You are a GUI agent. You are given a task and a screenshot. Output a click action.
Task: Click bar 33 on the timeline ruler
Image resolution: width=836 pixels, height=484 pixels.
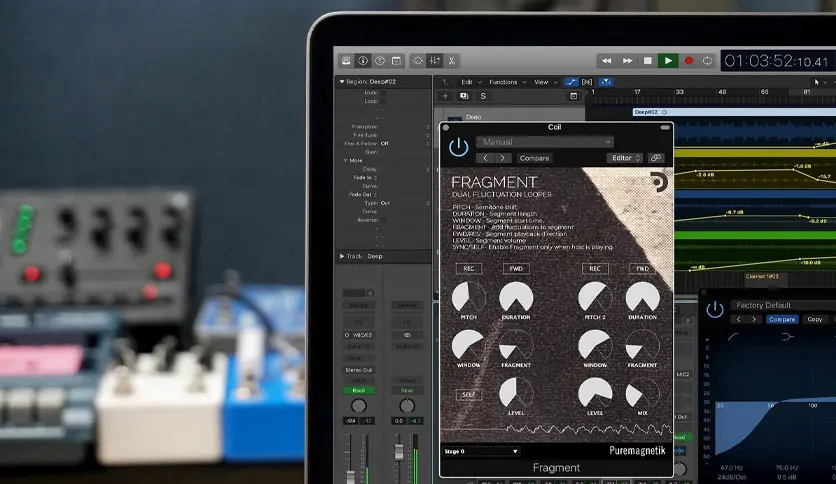click(679, 92)
